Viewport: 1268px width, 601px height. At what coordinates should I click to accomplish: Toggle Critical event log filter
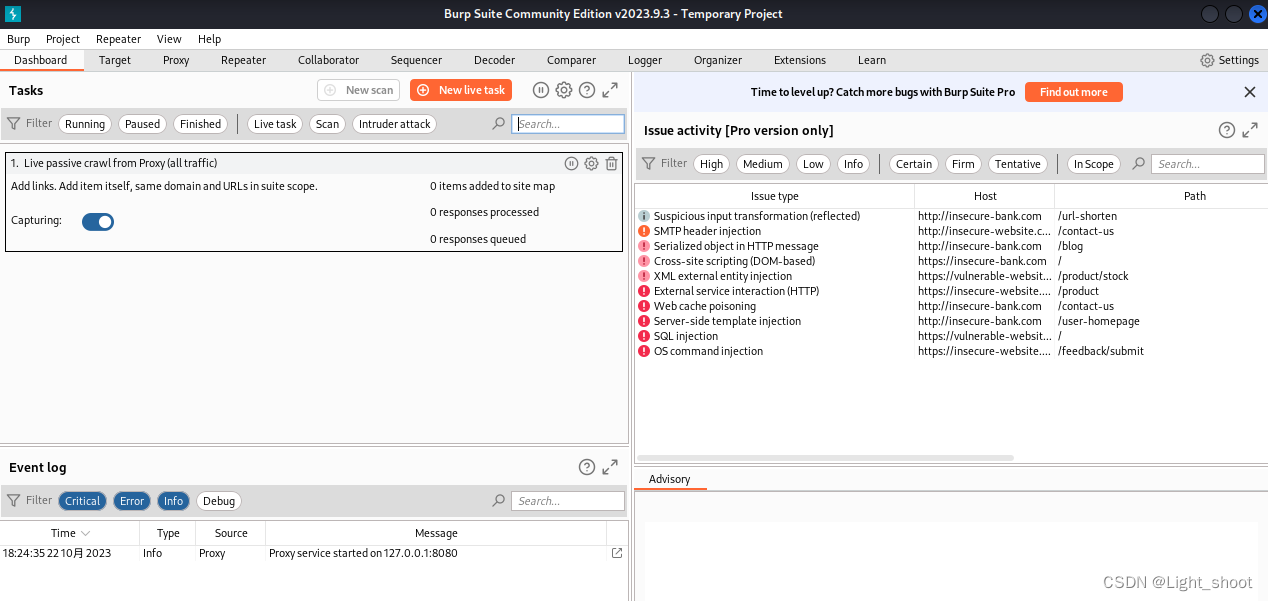click(82, 501)
